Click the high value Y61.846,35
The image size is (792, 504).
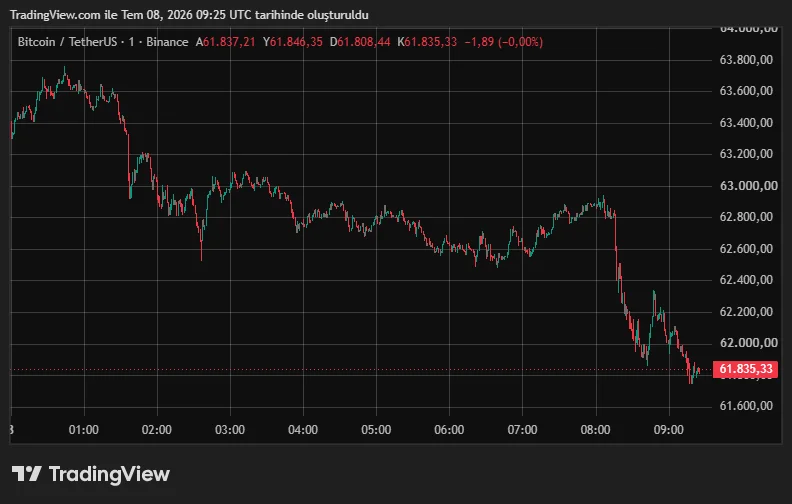coord(292,42)
